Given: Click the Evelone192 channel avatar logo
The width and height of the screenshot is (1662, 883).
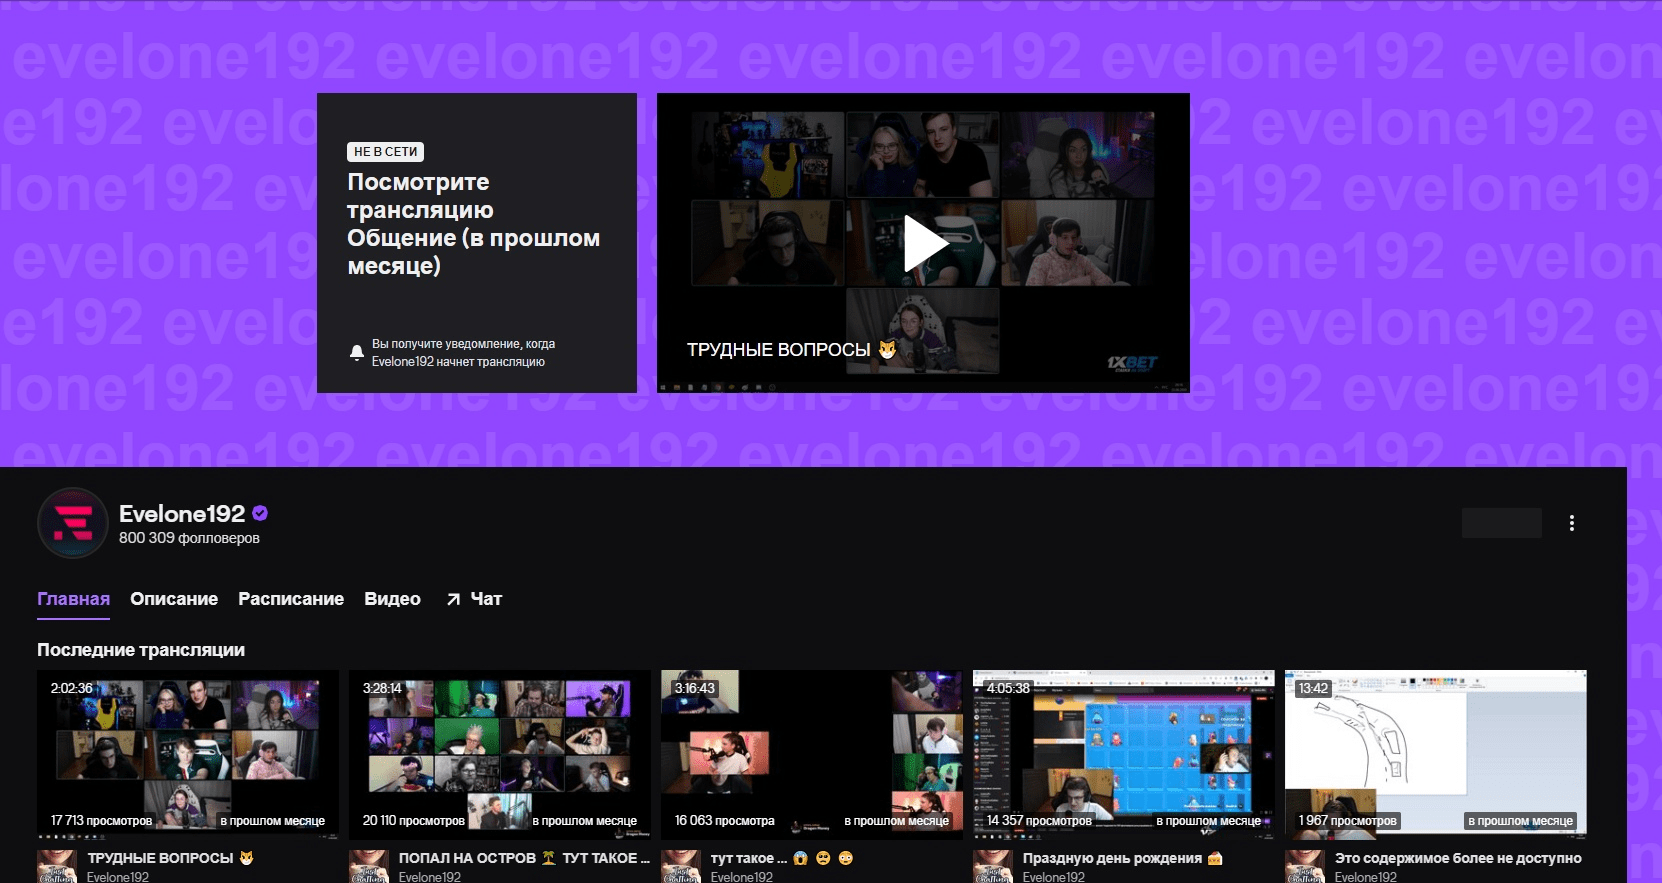Looking at the screenshot, I should [72, 523].
